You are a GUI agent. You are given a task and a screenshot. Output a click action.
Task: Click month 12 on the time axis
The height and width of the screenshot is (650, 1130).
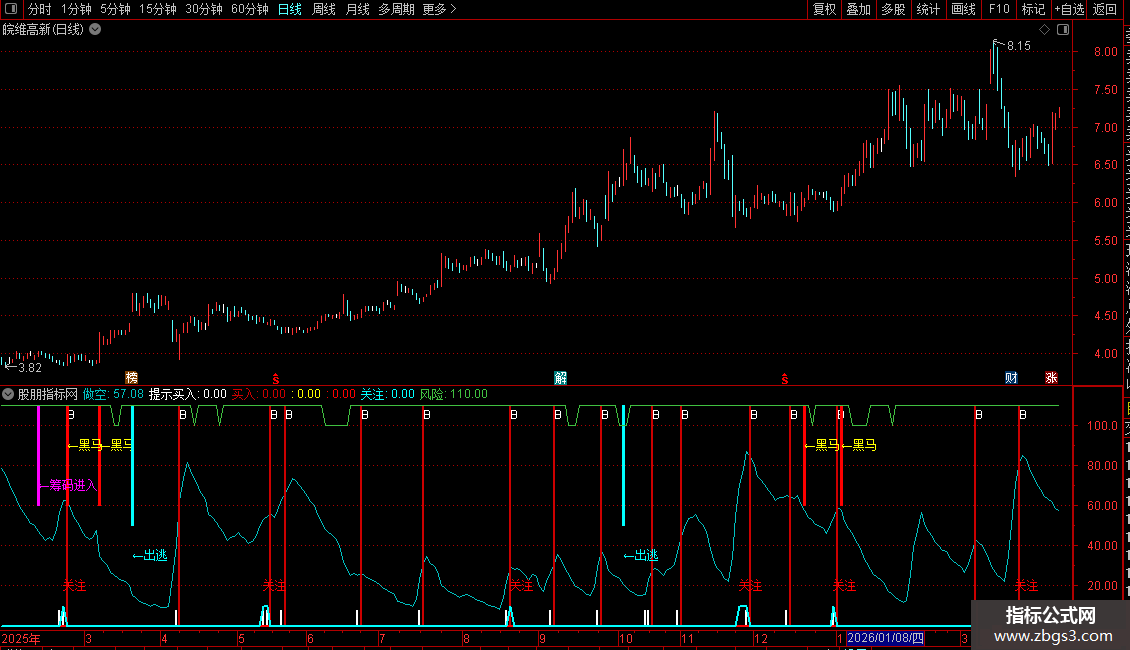pyautogui.click(x=760, y=638)
